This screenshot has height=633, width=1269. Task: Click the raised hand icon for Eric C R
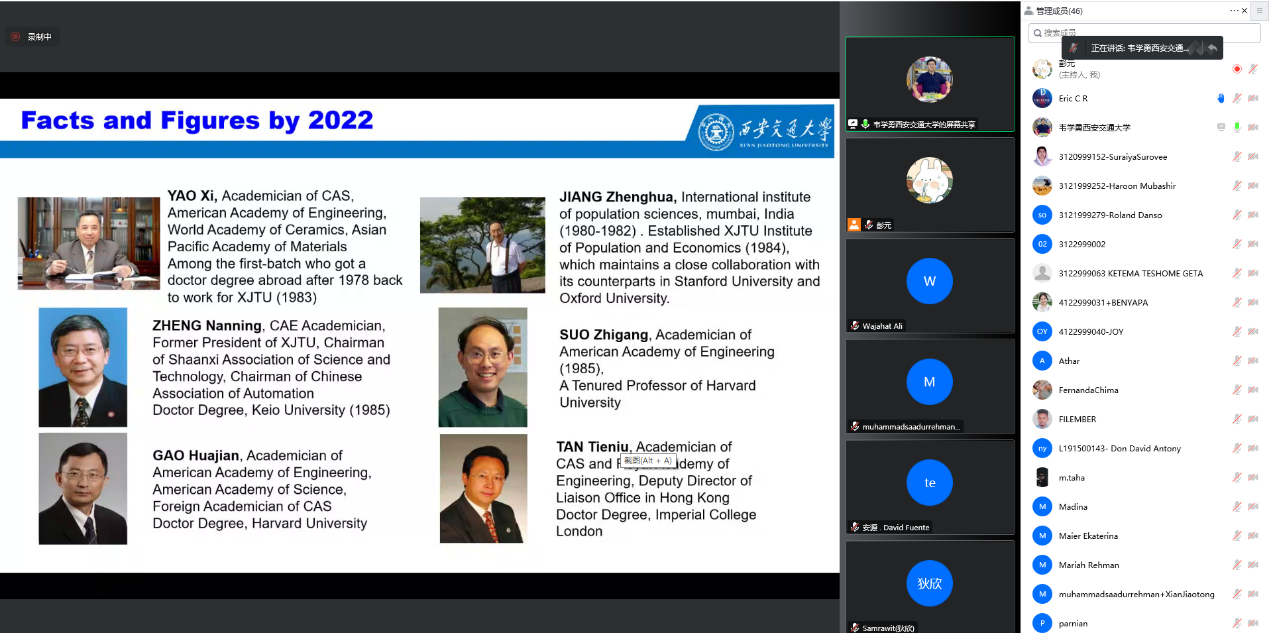1221,98
